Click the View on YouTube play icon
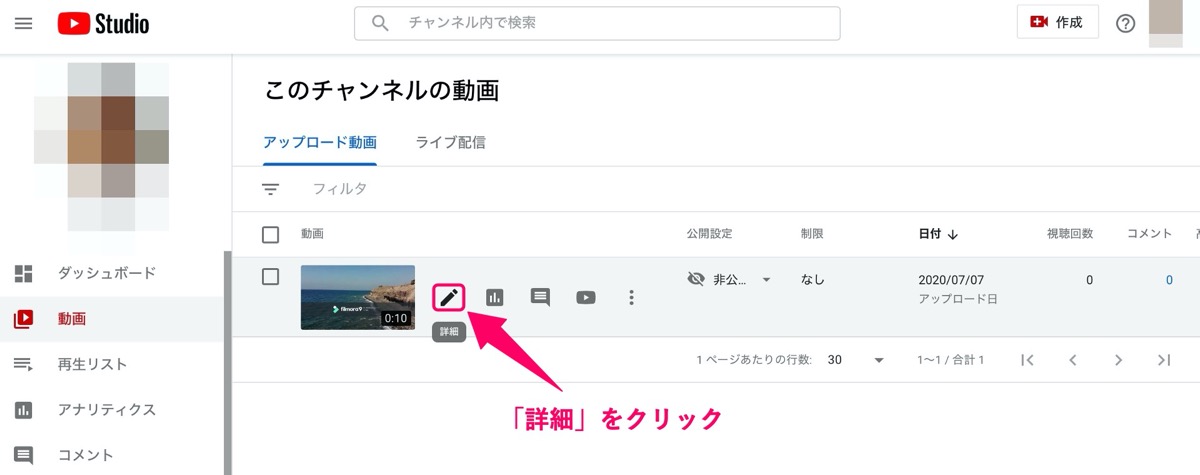 tap(586, 297)
